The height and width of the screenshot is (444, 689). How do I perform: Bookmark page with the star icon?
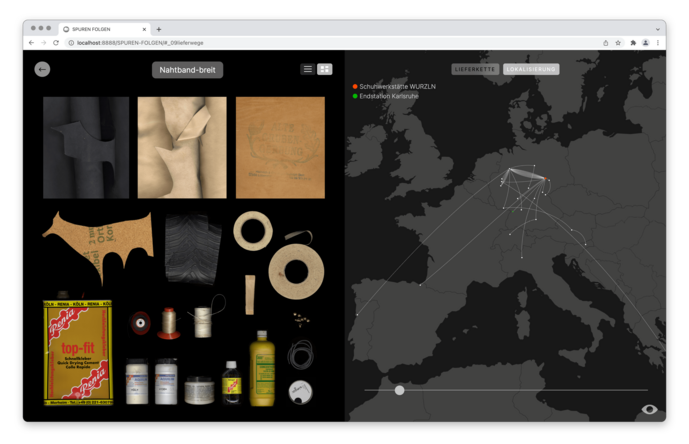click(618, 43)
